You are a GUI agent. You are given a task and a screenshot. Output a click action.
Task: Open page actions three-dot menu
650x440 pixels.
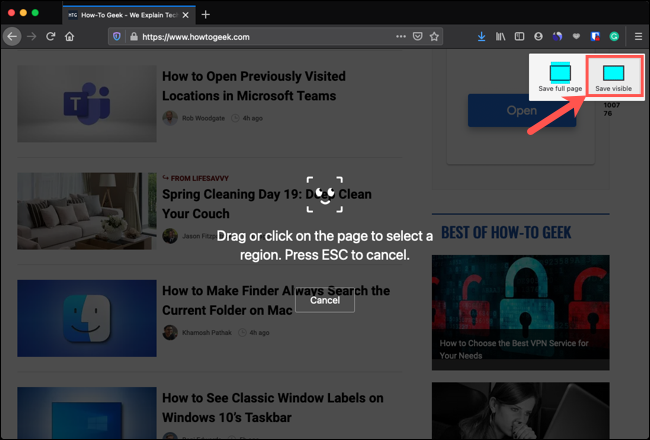click(401, 37)
